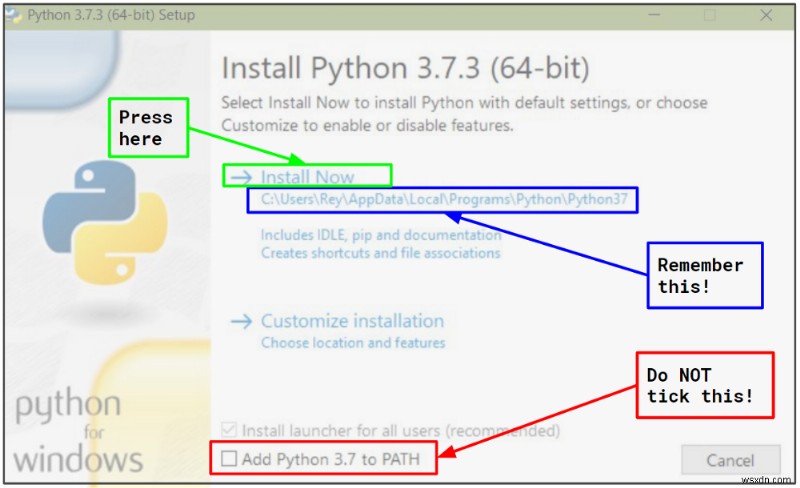Click the large Python logo graphic
Screen dimensions: 800x488
[x=105, y=222]
